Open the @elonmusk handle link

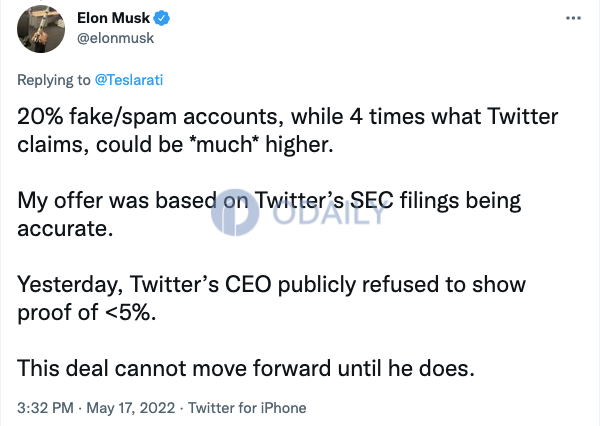116,38
